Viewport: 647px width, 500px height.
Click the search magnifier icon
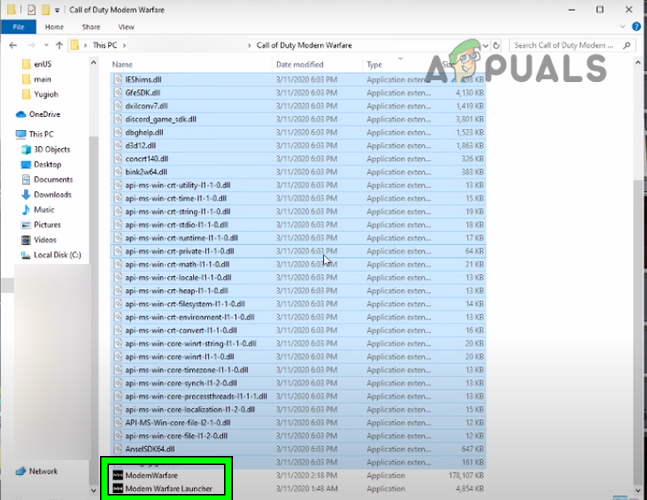click(627, 45)
